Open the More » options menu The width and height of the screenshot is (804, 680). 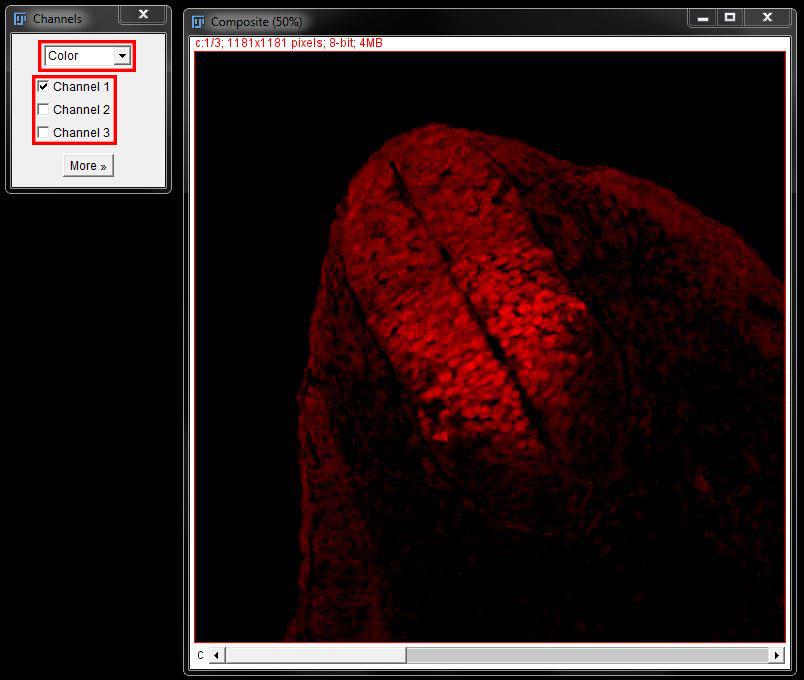(88, 166)
